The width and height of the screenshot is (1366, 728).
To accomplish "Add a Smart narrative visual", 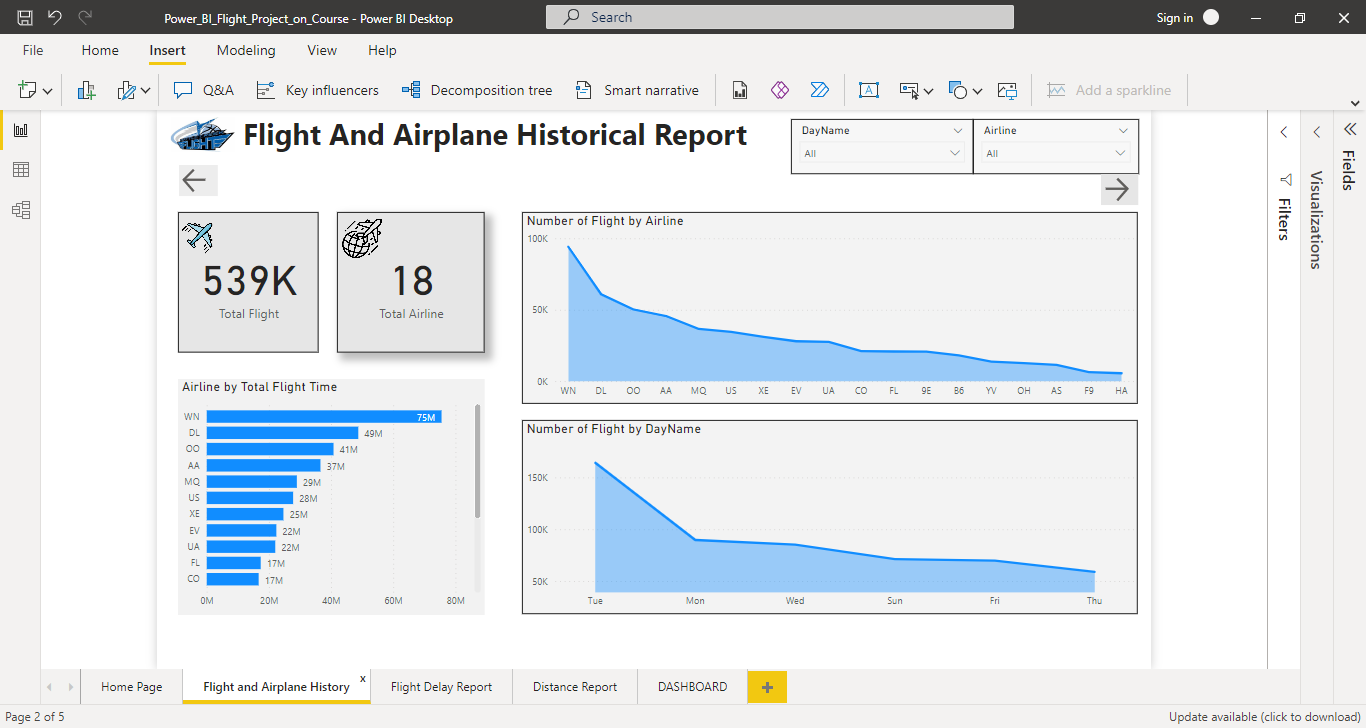I will pyautogui.click(x=637, y=89).
